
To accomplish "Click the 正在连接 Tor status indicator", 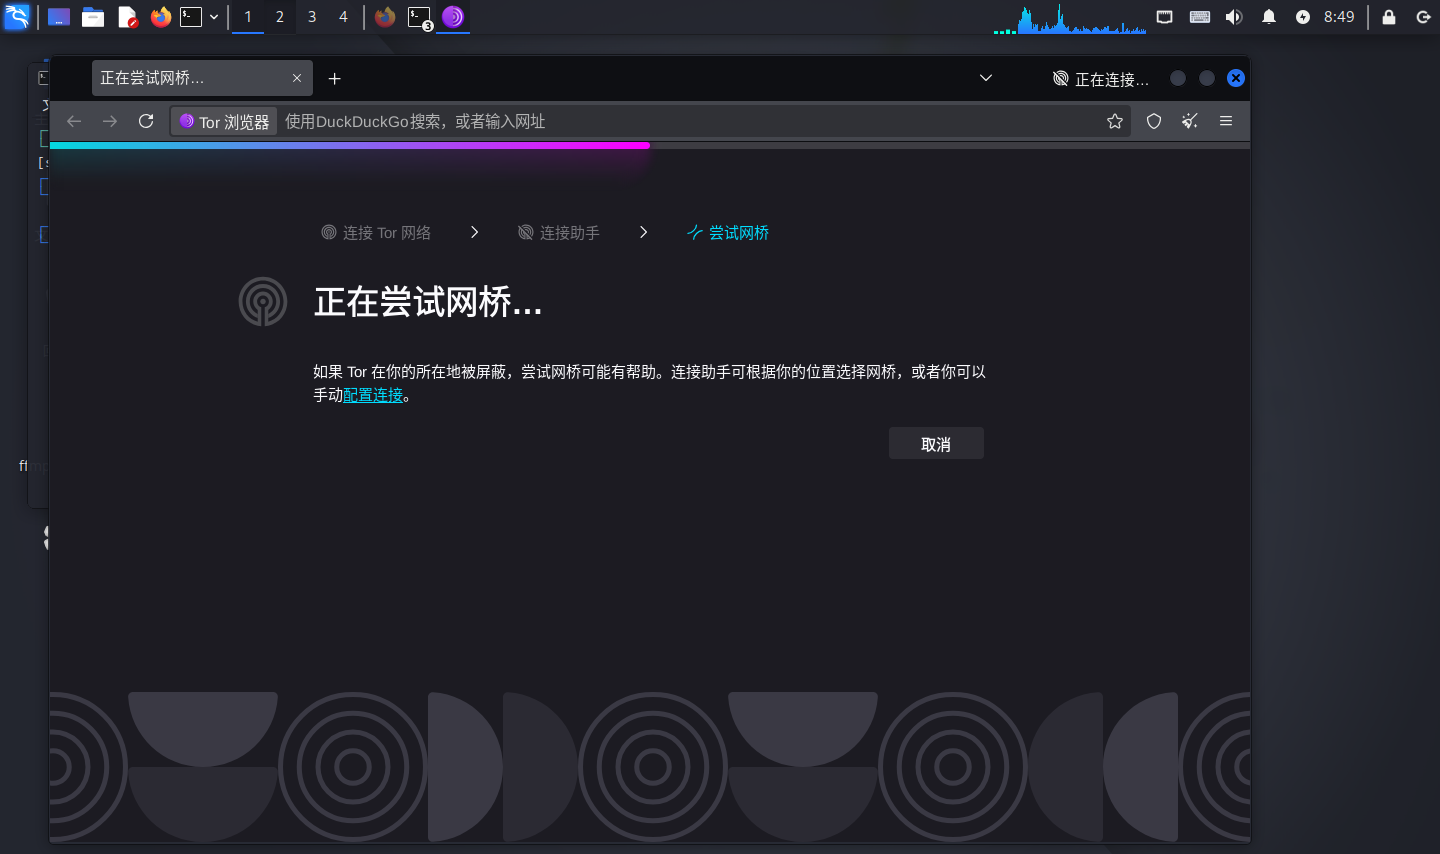I will pyautogui.click(x=1100, y=78).
